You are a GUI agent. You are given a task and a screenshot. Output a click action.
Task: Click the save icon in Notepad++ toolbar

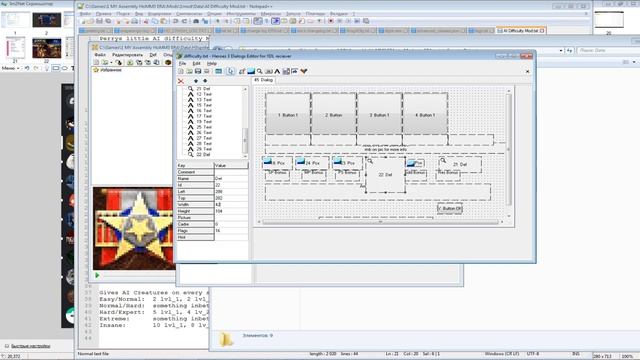tap(99, 21)
